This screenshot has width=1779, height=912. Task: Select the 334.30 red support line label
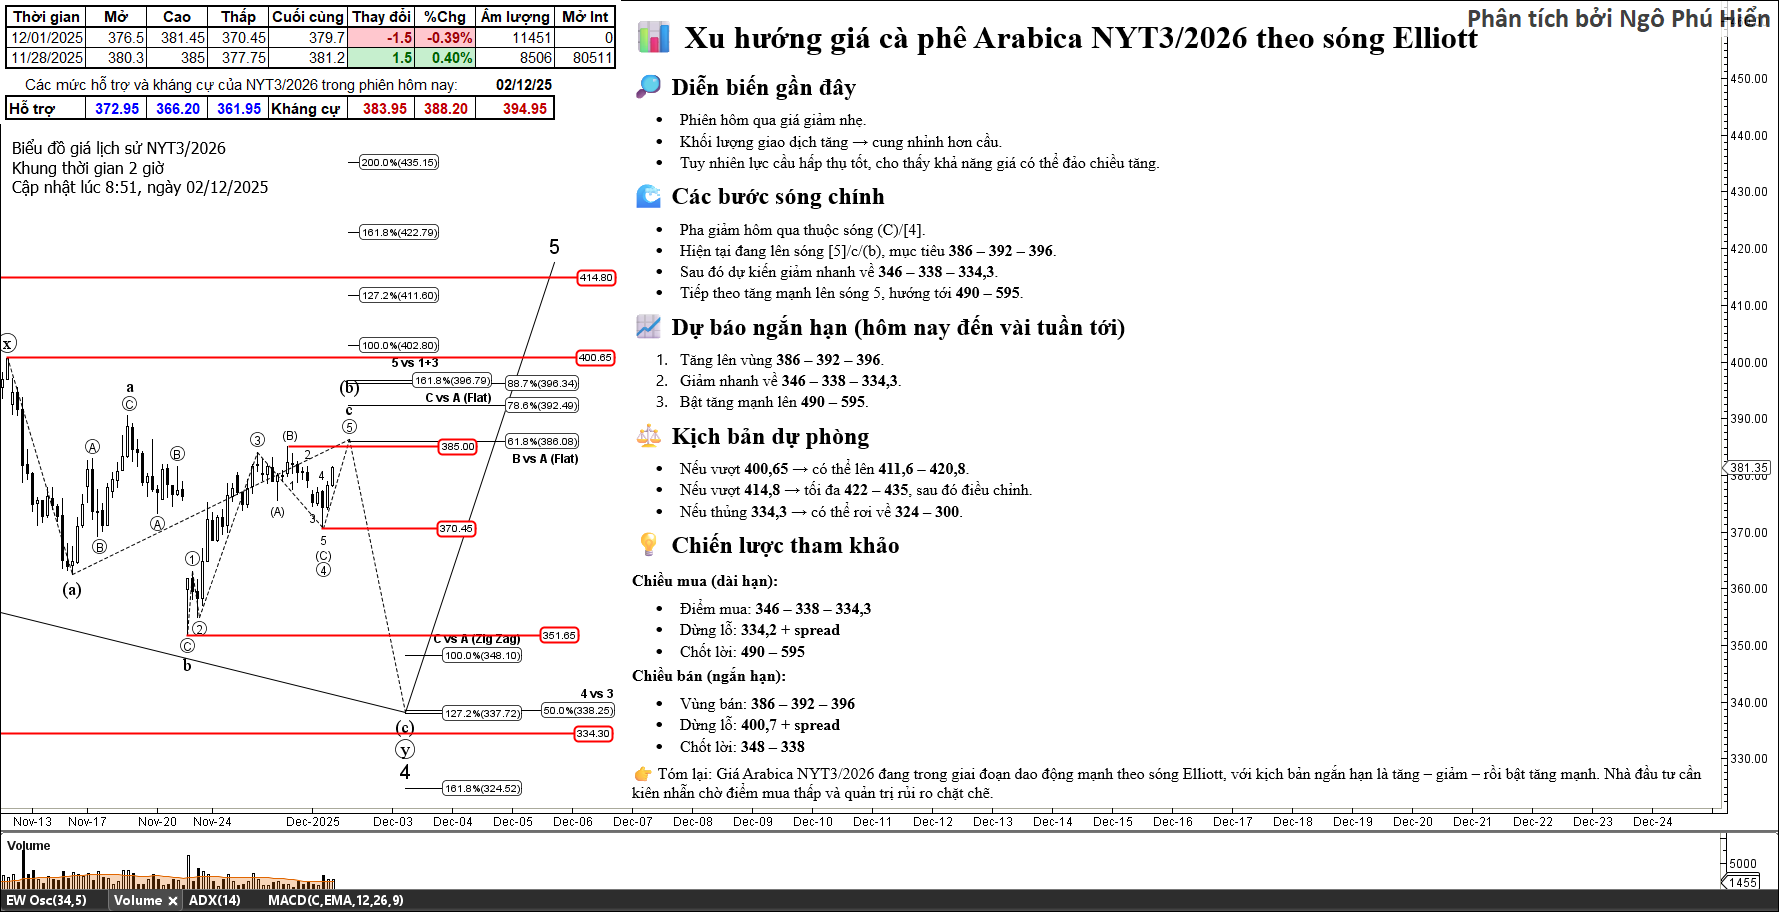pos(593,734)
